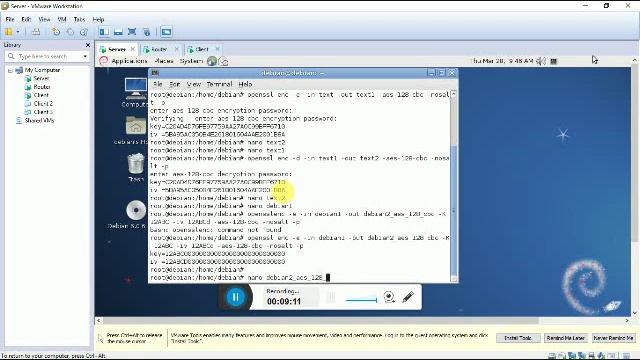Select Client 3 in the library tree
Viewport: 640px width, 360px height.
coord(43,112)
